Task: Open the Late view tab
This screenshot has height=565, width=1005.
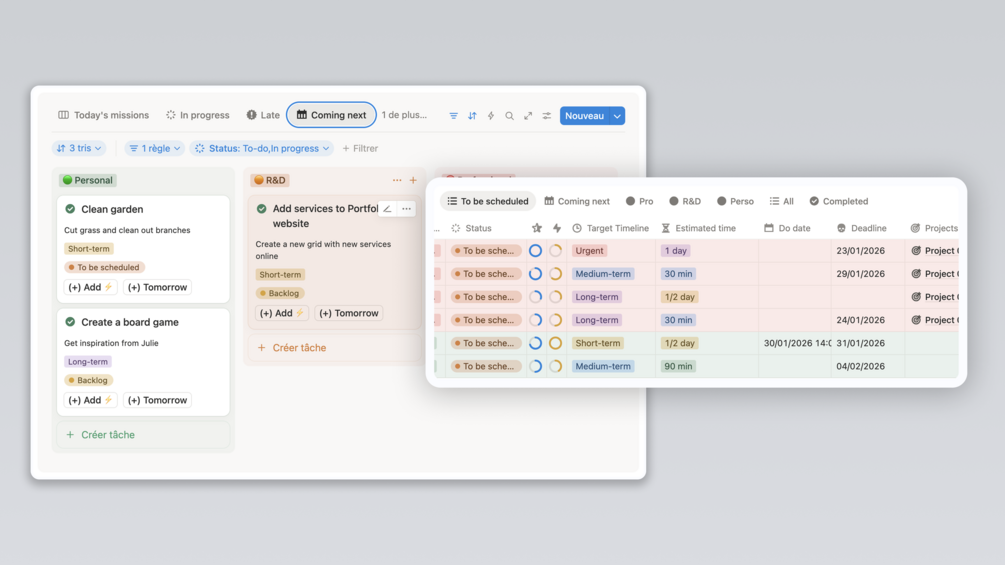Action: pos(263,115)
